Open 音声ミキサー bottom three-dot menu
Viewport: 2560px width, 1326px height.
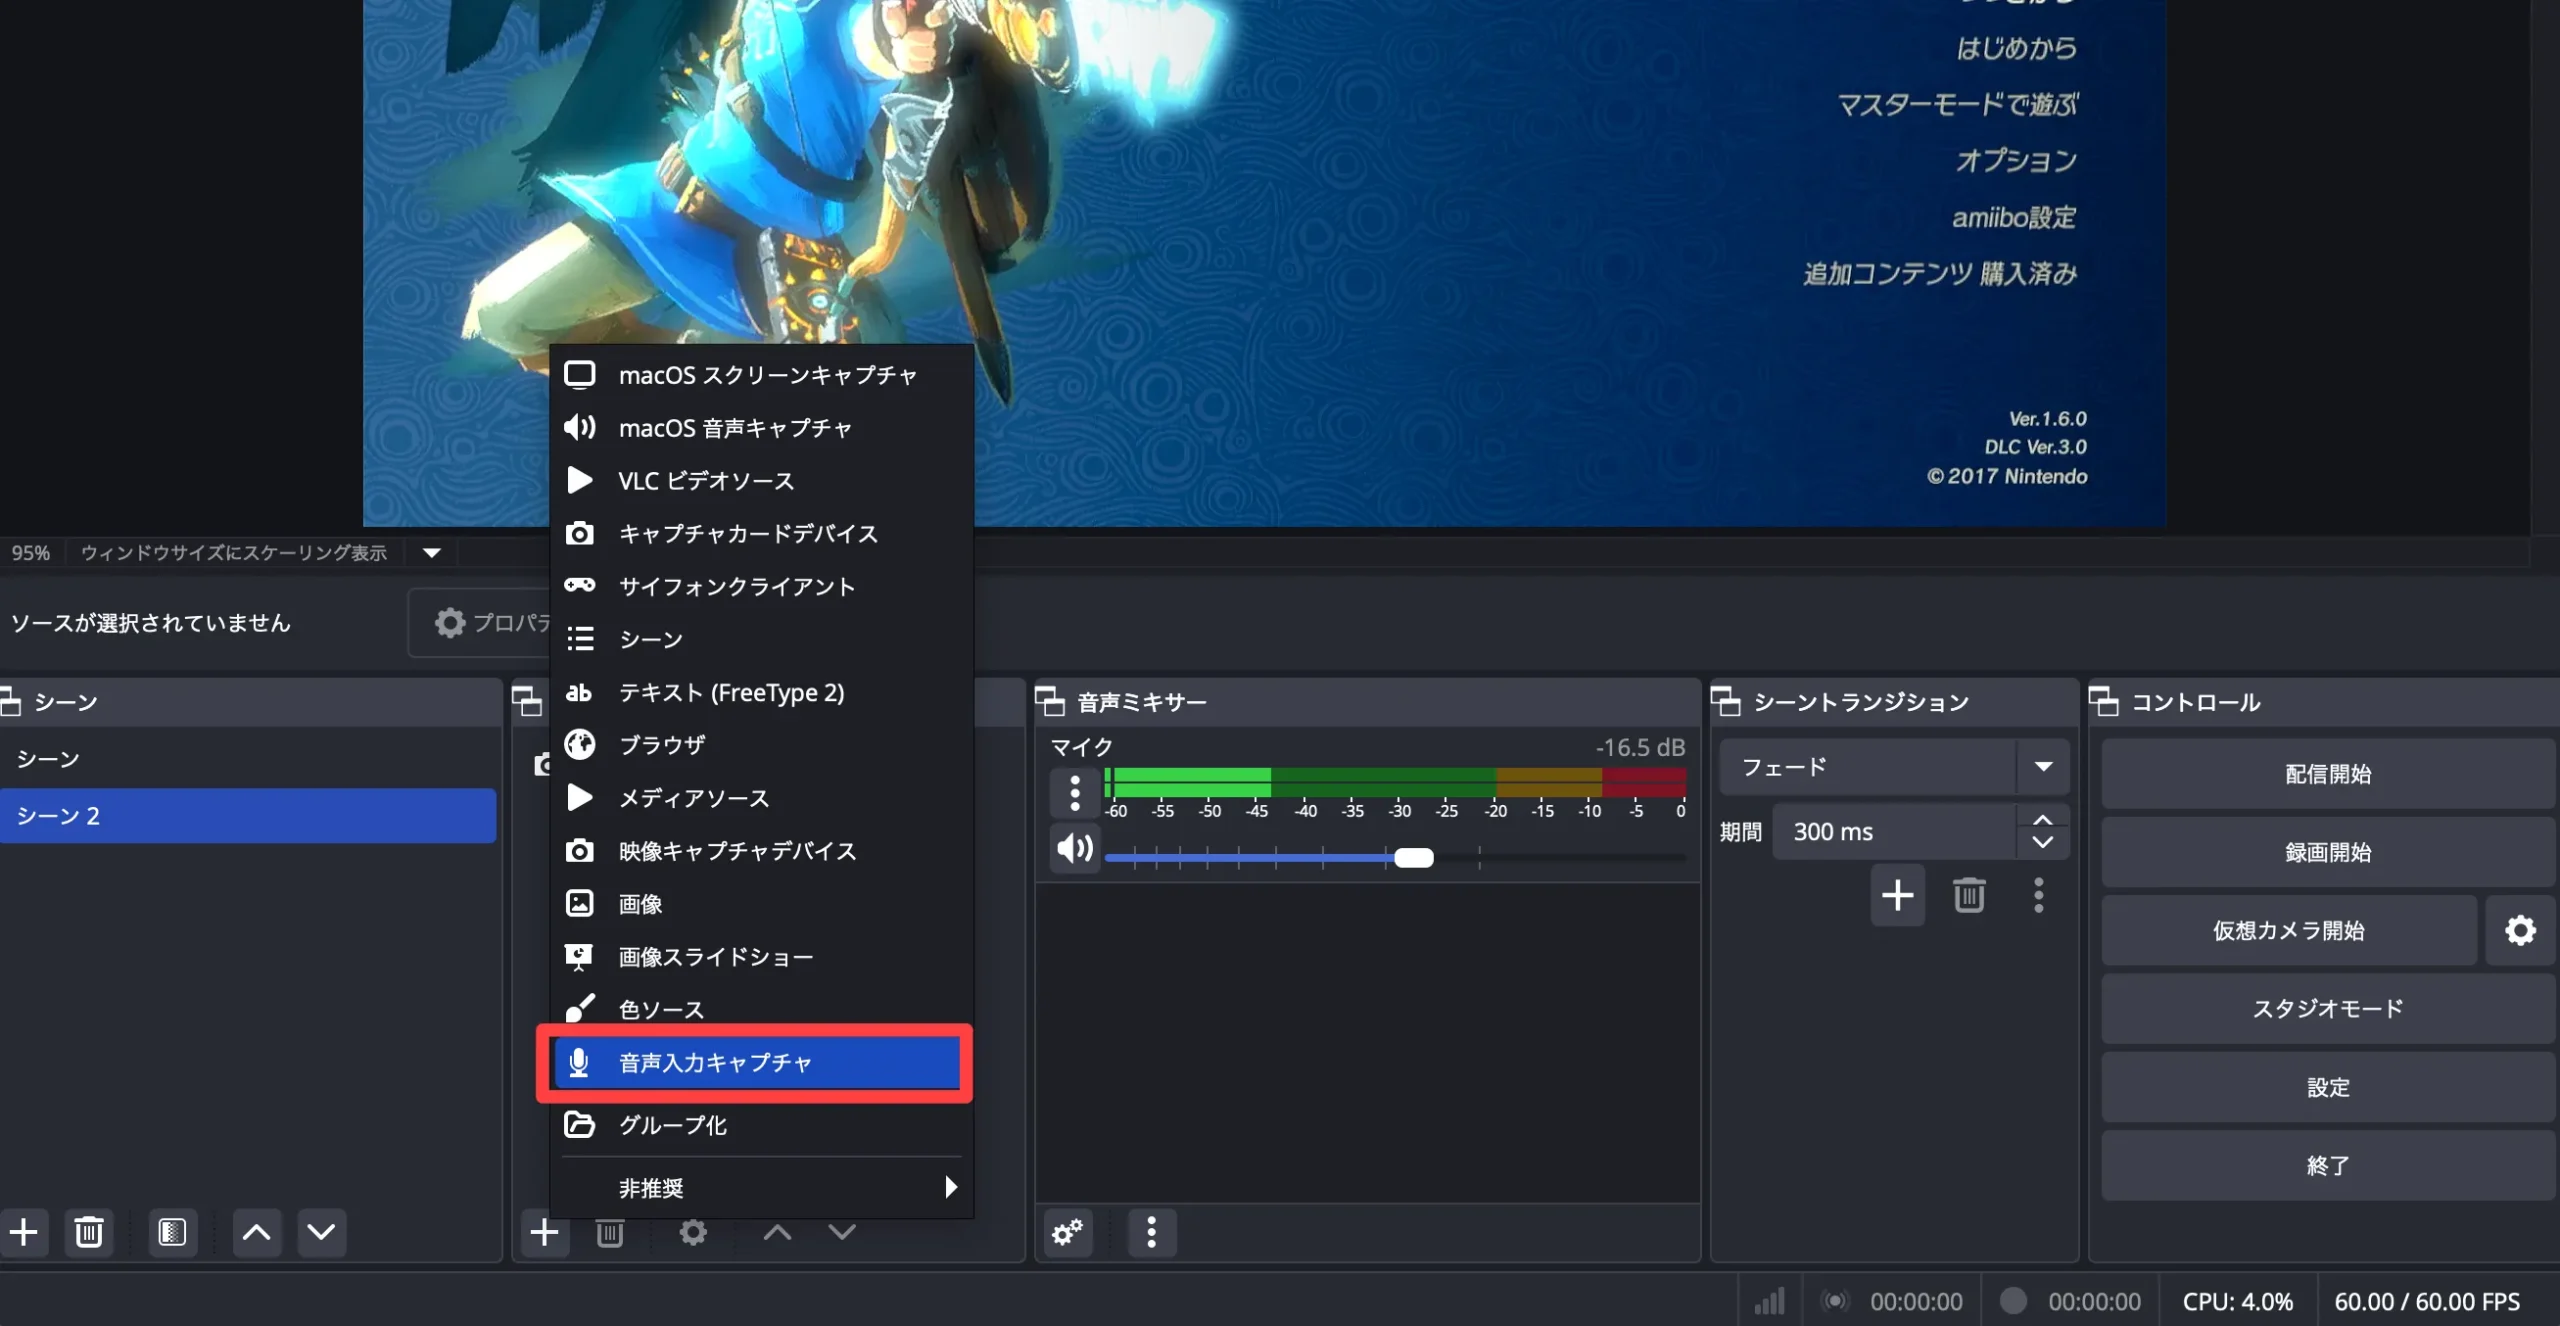pyautogui.click(x=1152, y=1233)
